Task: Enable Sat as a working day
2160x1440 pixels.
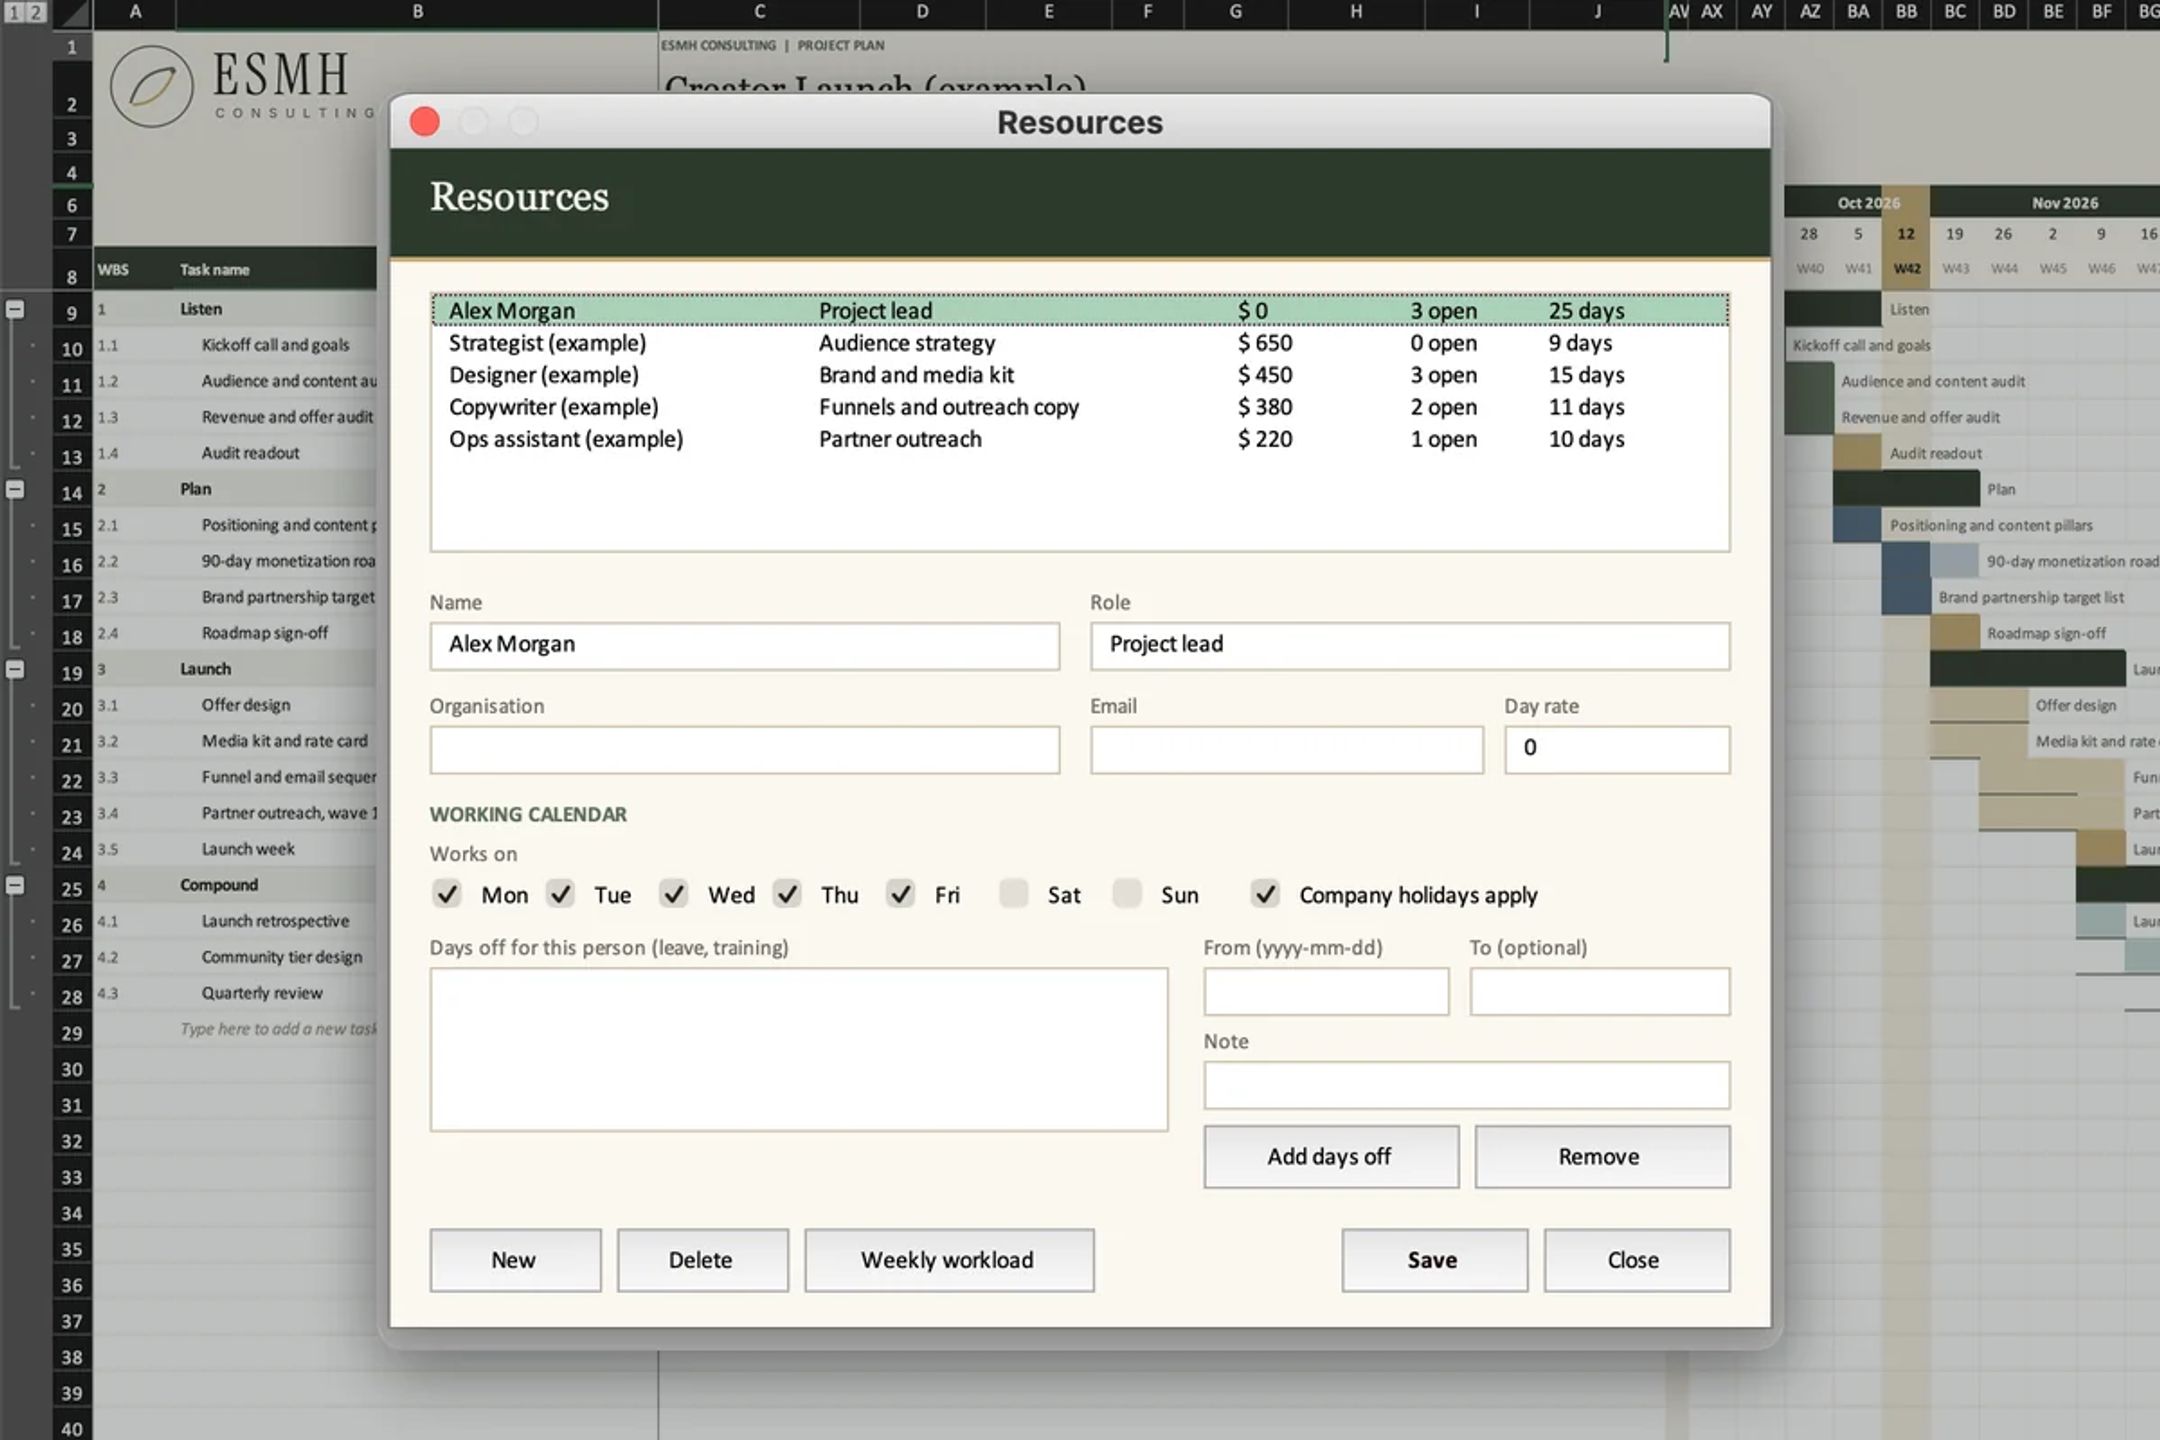Action: 1014,893
